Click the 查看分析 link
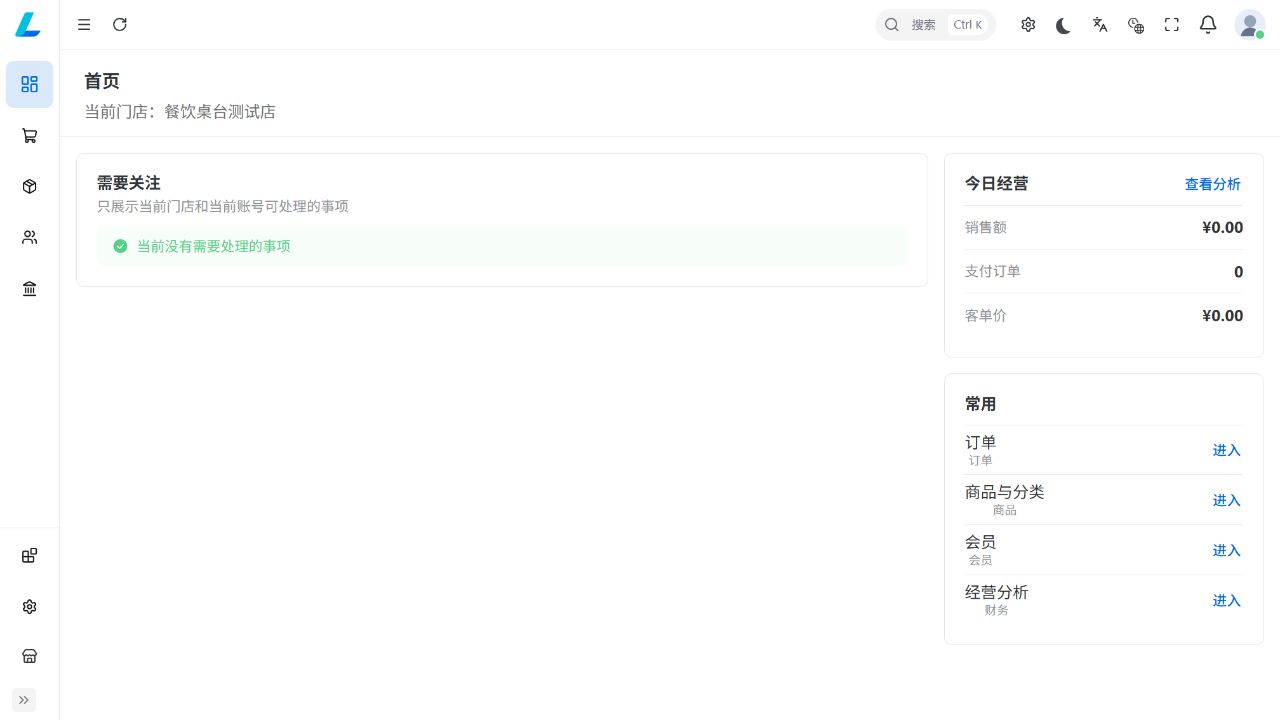Screen dimensions: 1280x720 click(x=1213, y=184)
